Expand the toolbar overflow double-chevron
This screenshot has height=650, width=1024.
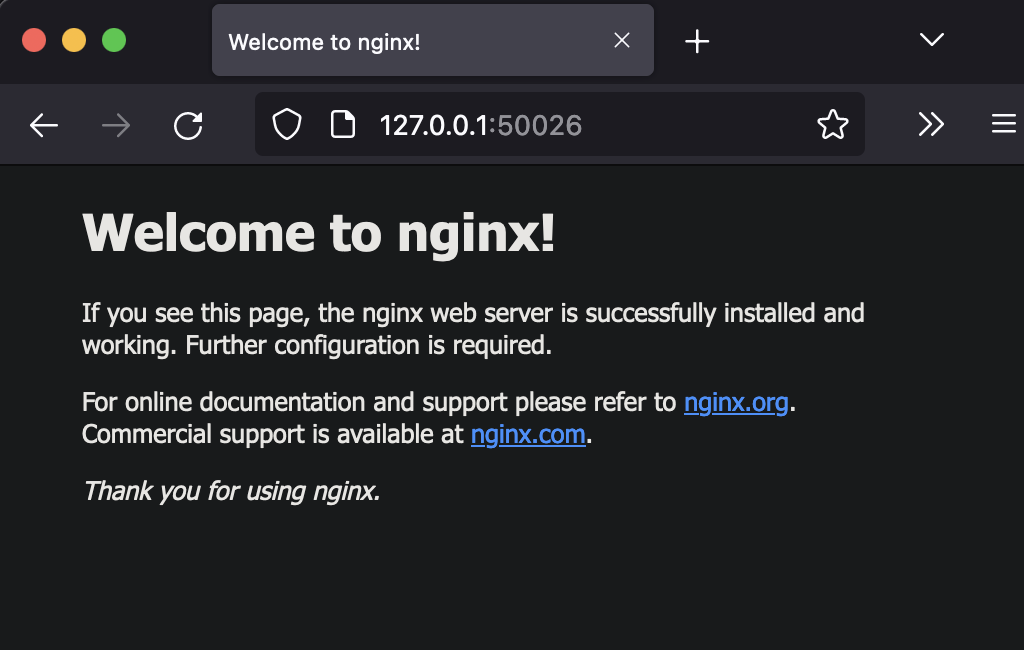(931, 124)
